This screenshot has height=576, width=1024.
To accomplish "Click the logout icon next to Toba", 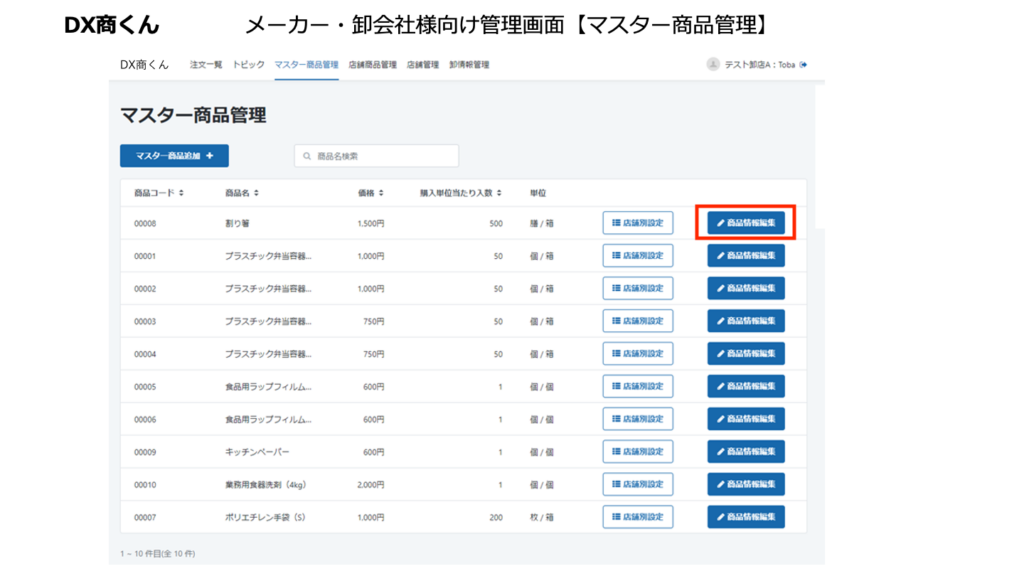I will (x=803, y=65).
